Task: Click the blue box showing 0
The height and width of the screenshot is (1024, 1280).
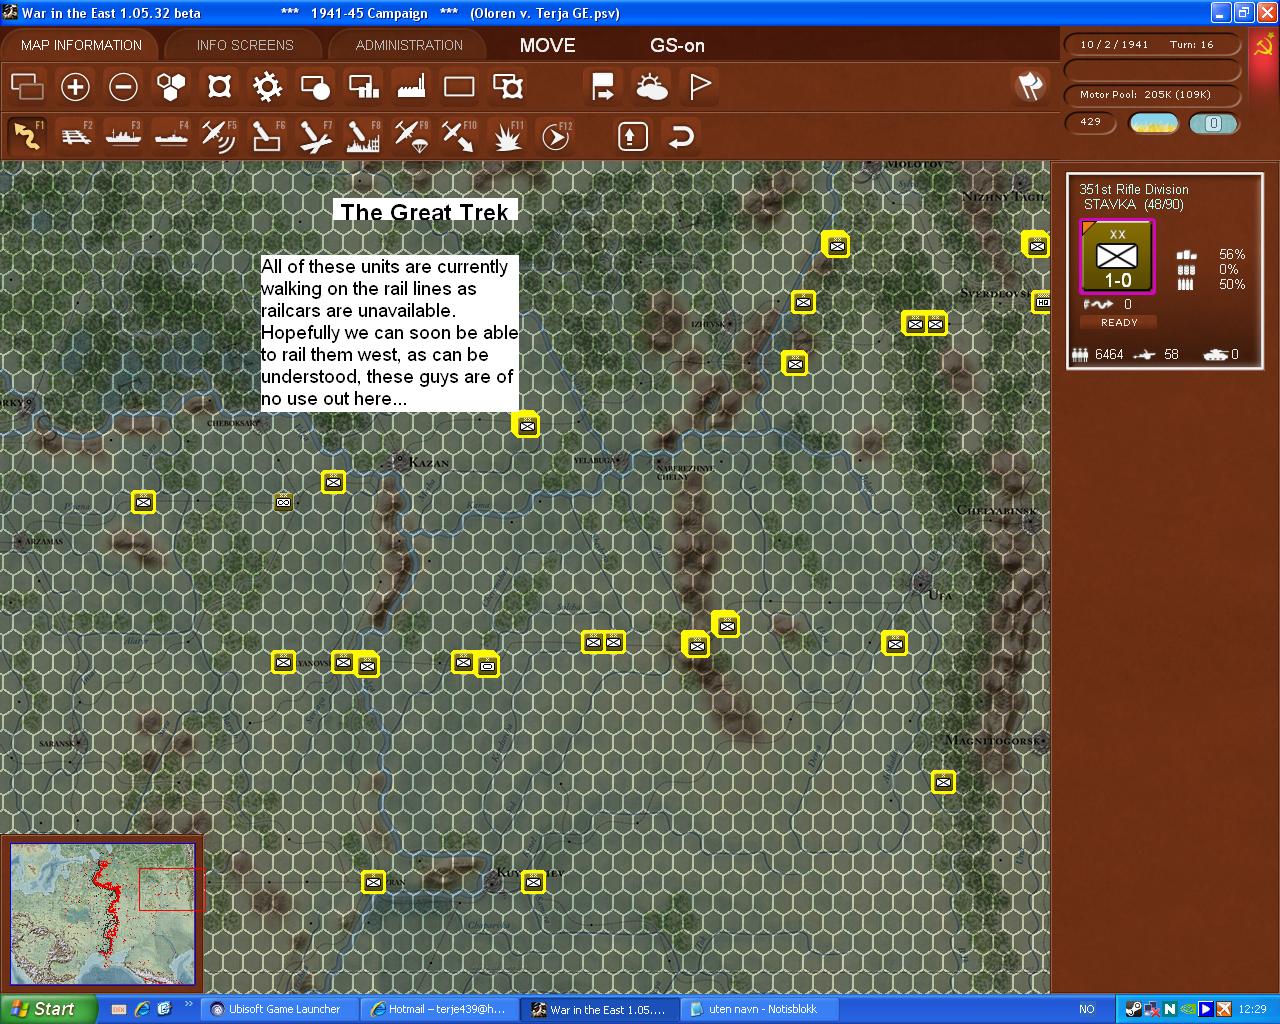Action: (1213, 123)
